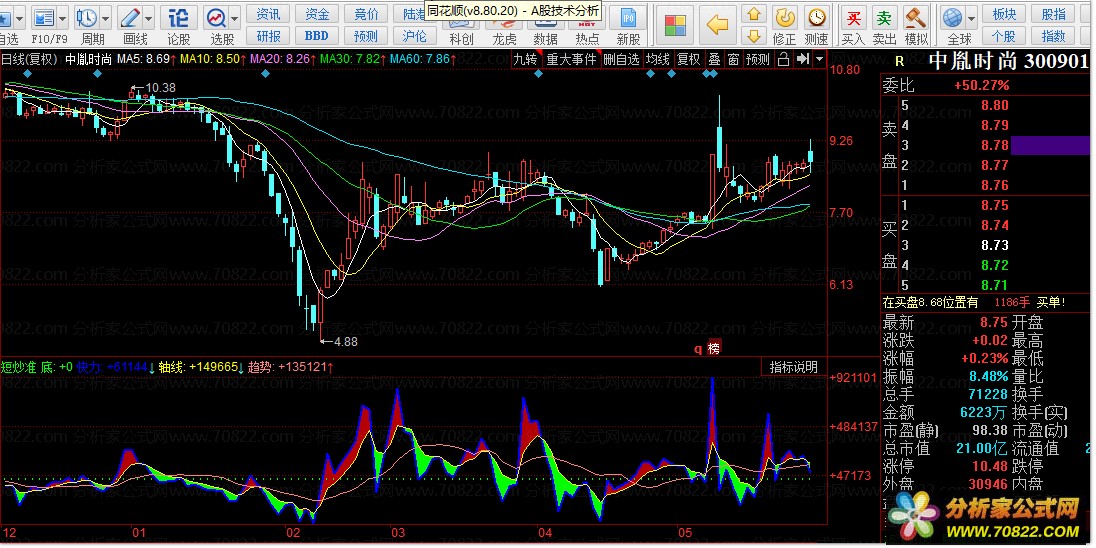The height and width of the screenshot is (548, 1096).
Task: Click the four-color multi-window grid icon
Action: click(675, 26)
